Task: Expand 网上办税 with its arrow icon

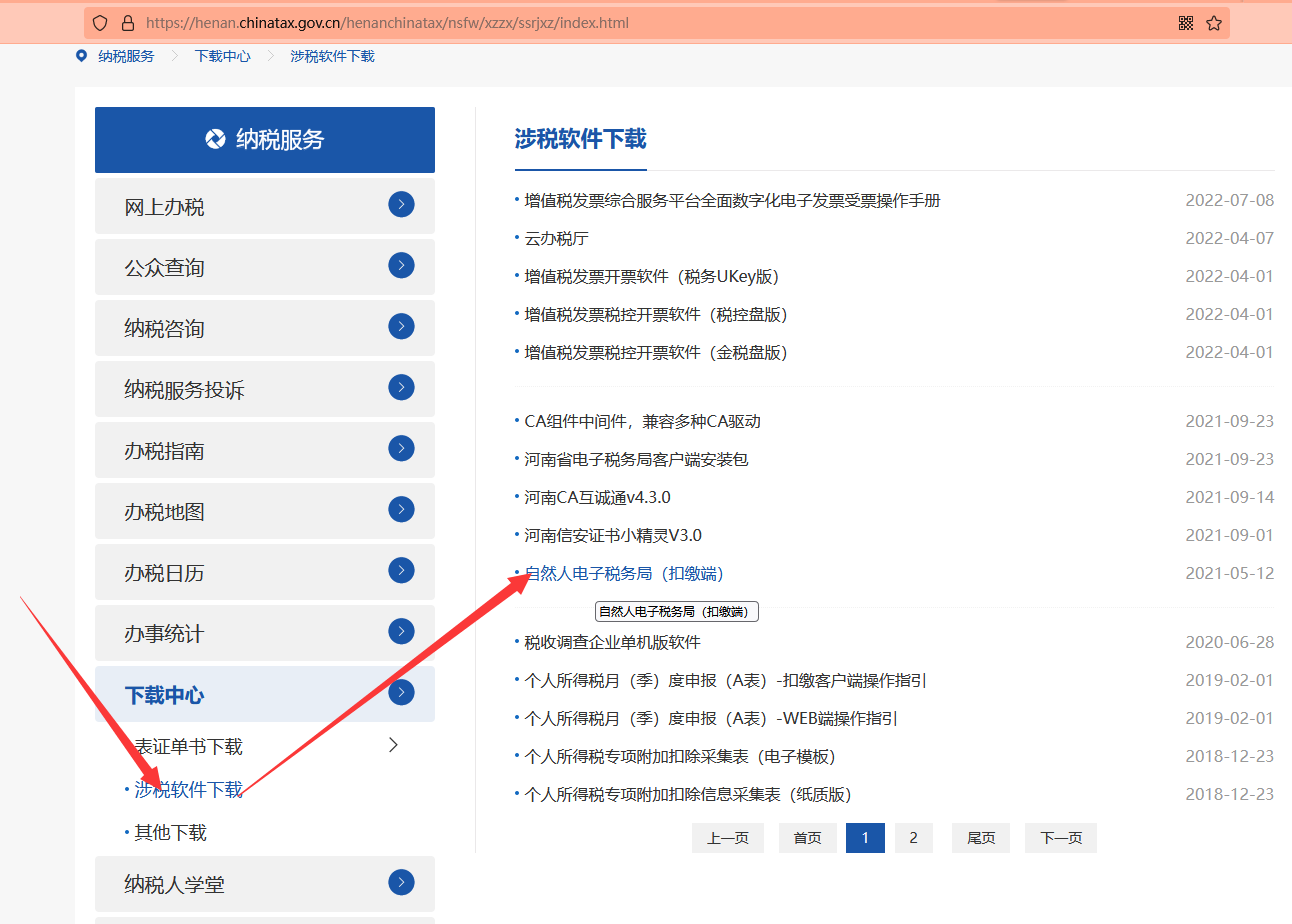Action: click(401, 205)
